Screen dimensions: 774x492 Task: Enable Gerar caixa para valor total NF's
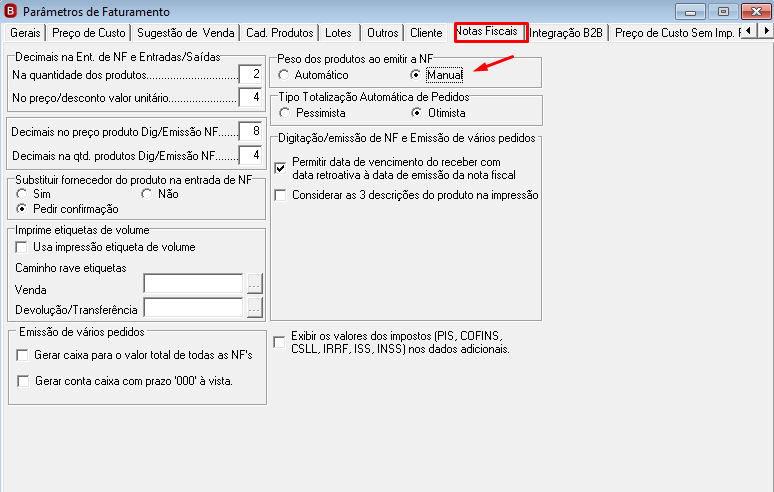coord(23,355)
